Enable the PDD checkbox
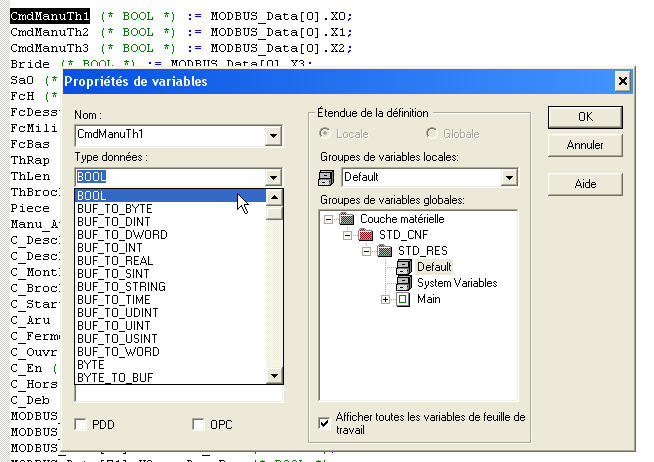The image size is (654, 462). [x=80, y=424]
